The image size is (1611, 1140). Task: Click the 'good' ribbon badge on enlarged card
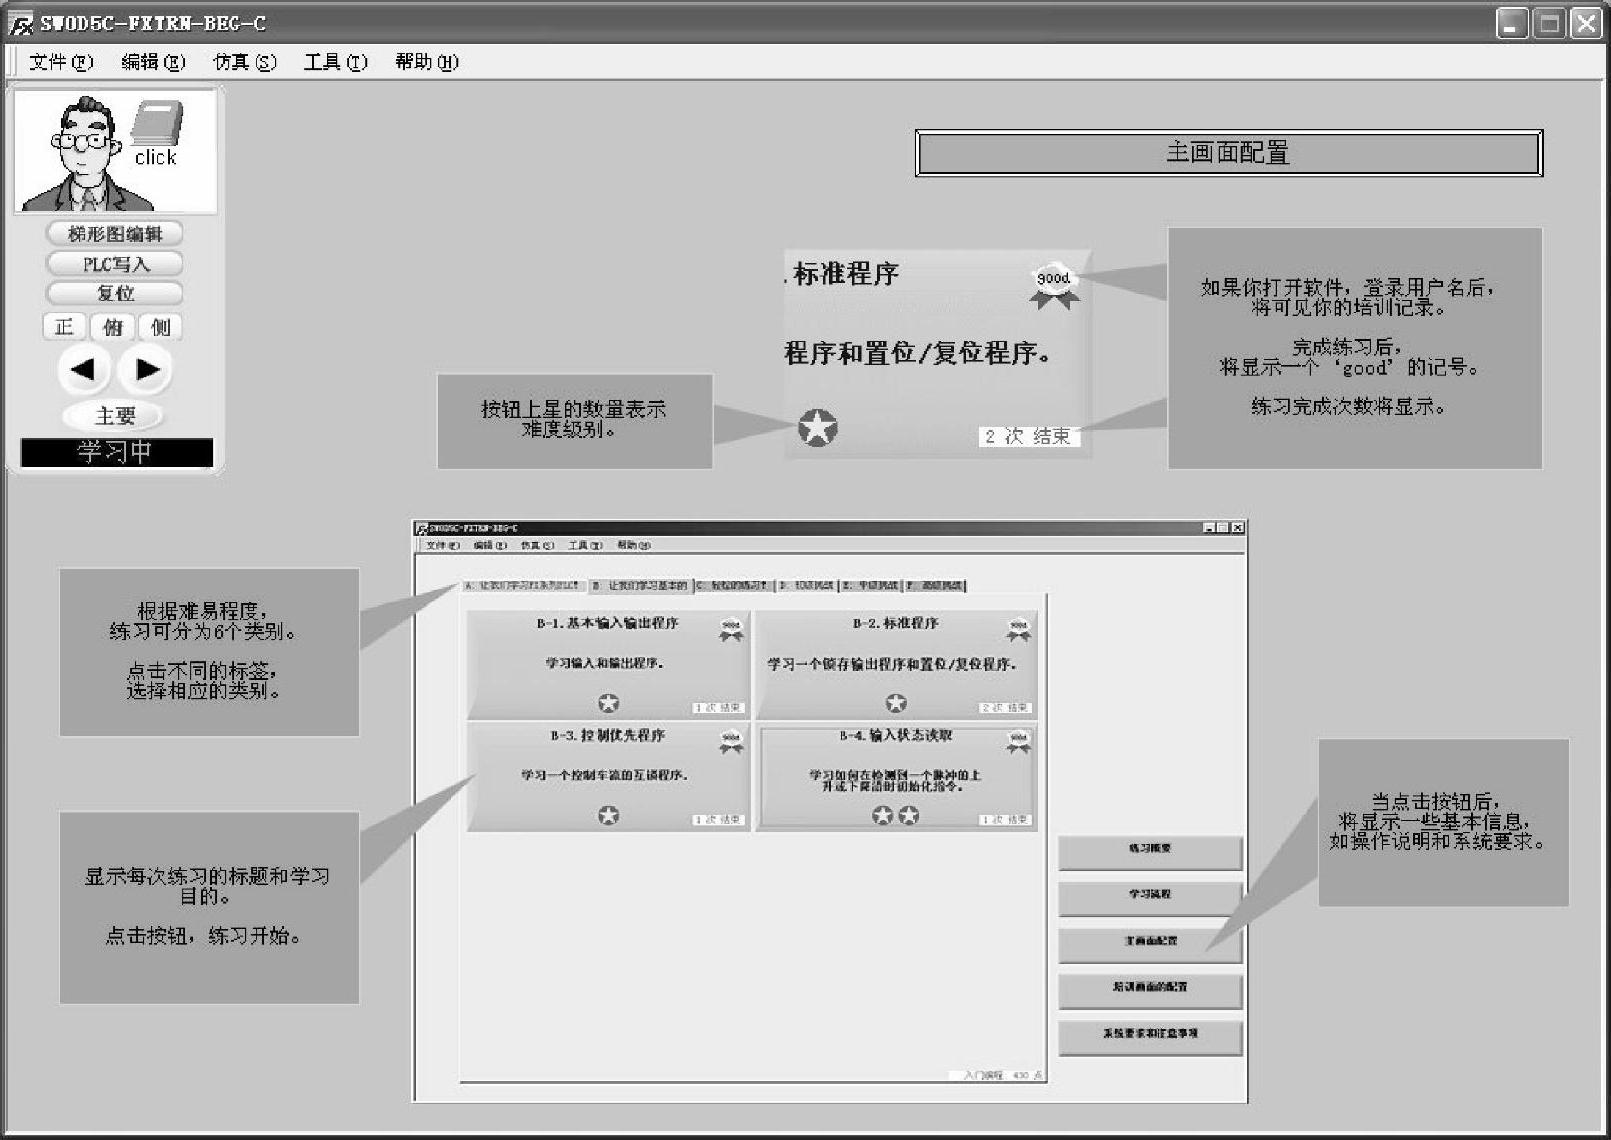1054,285
